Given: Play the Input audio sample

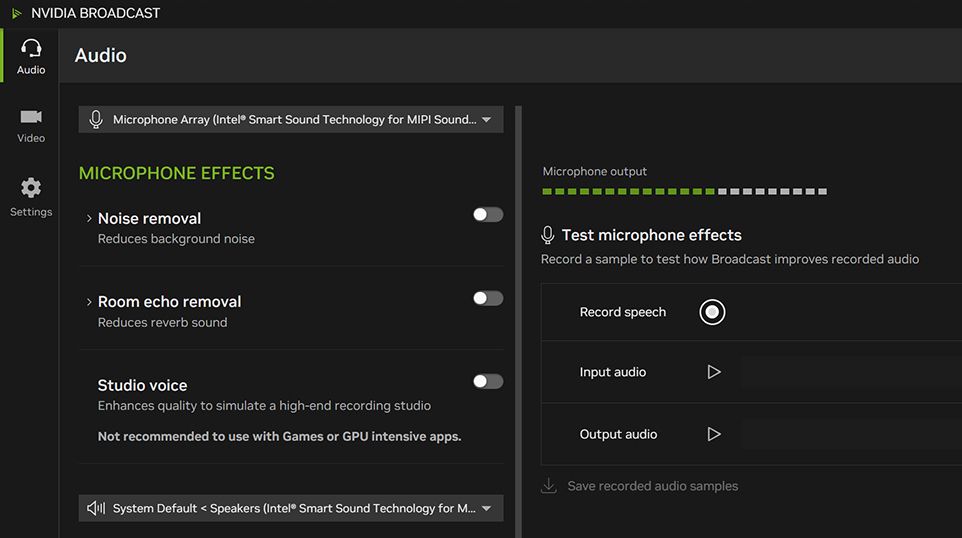Looking at the screenshot, I should (x=714, y=372).
